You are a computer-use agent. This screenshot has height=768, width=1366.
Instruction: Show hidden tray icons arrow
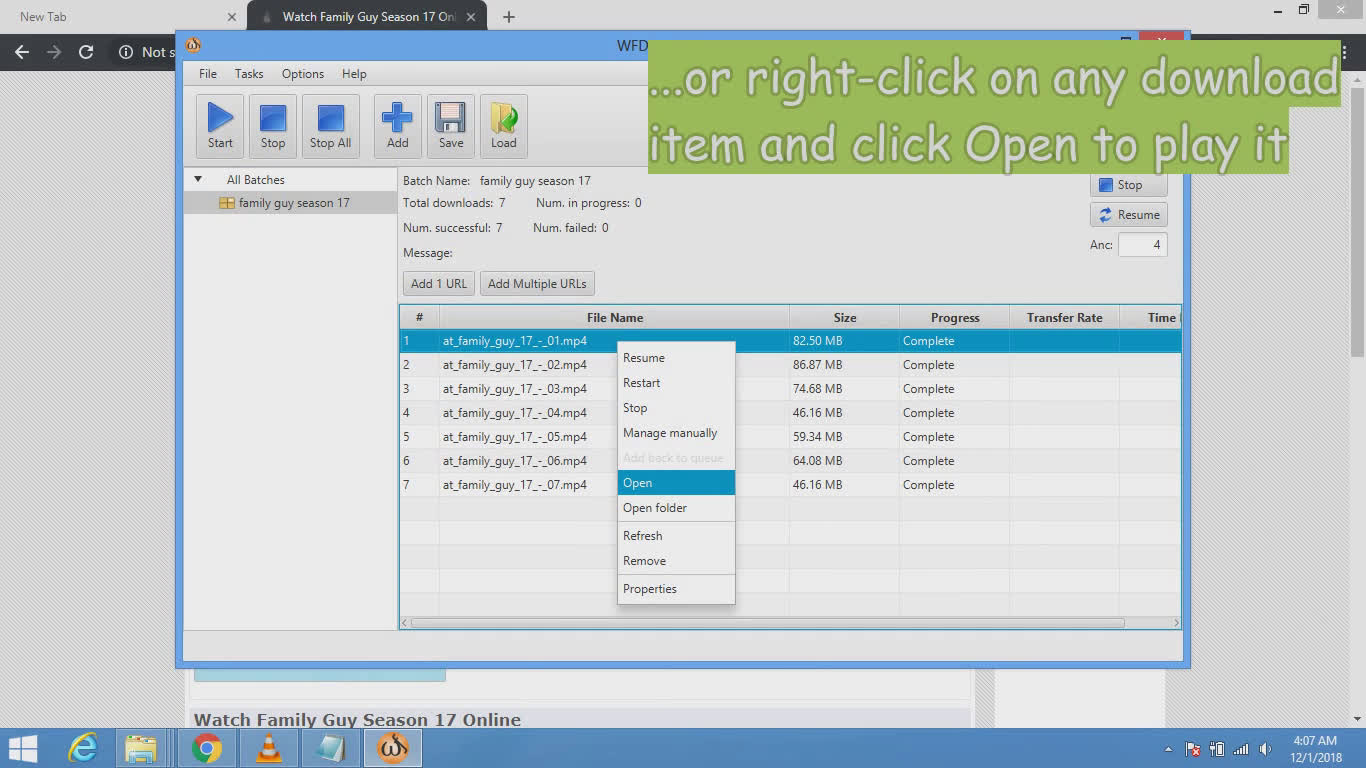tap(1168, 749)
